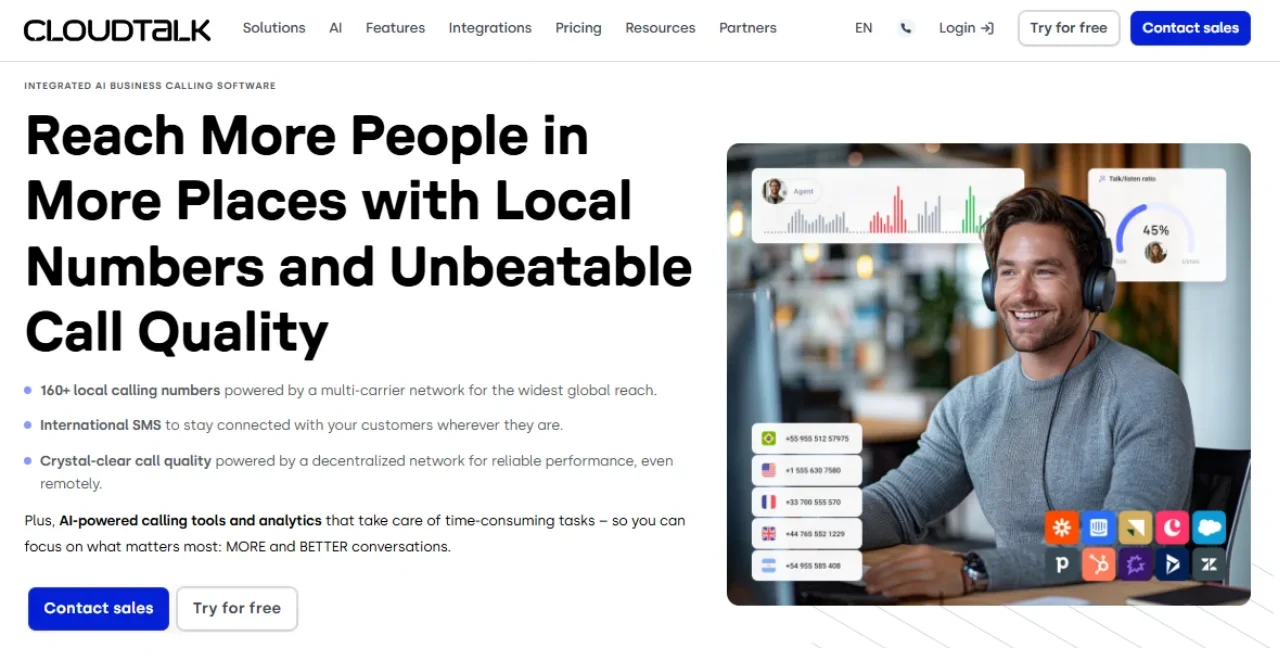Screen dimensions: 1280x660
Task: Click Try for free in the header
Action: pyautogui.click(x=1069, y=28)
